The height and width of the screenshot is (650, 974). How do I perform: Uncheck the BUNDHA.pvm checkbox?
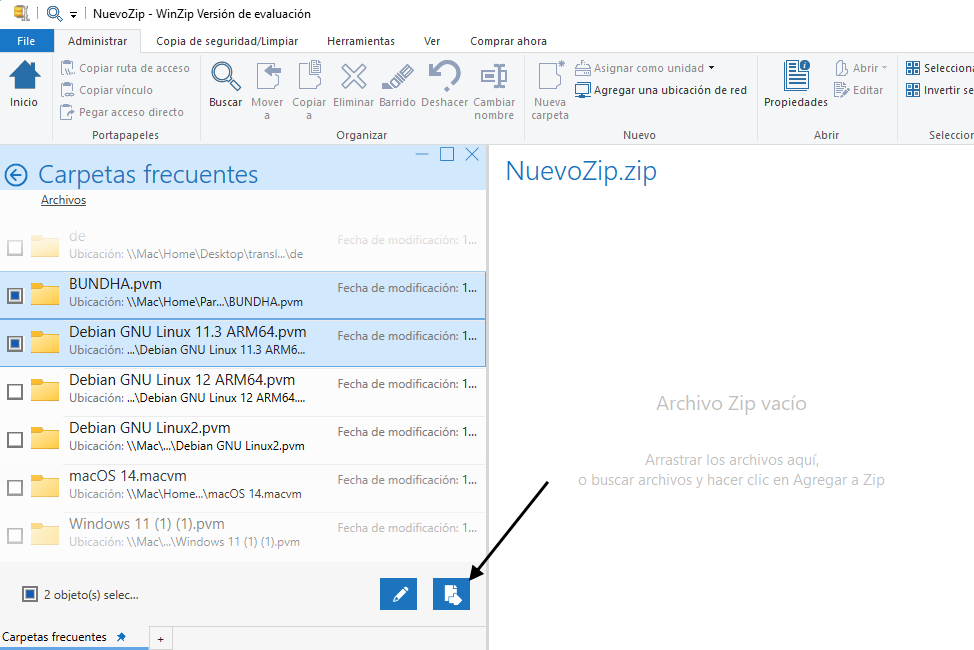[x=15, y=295]
